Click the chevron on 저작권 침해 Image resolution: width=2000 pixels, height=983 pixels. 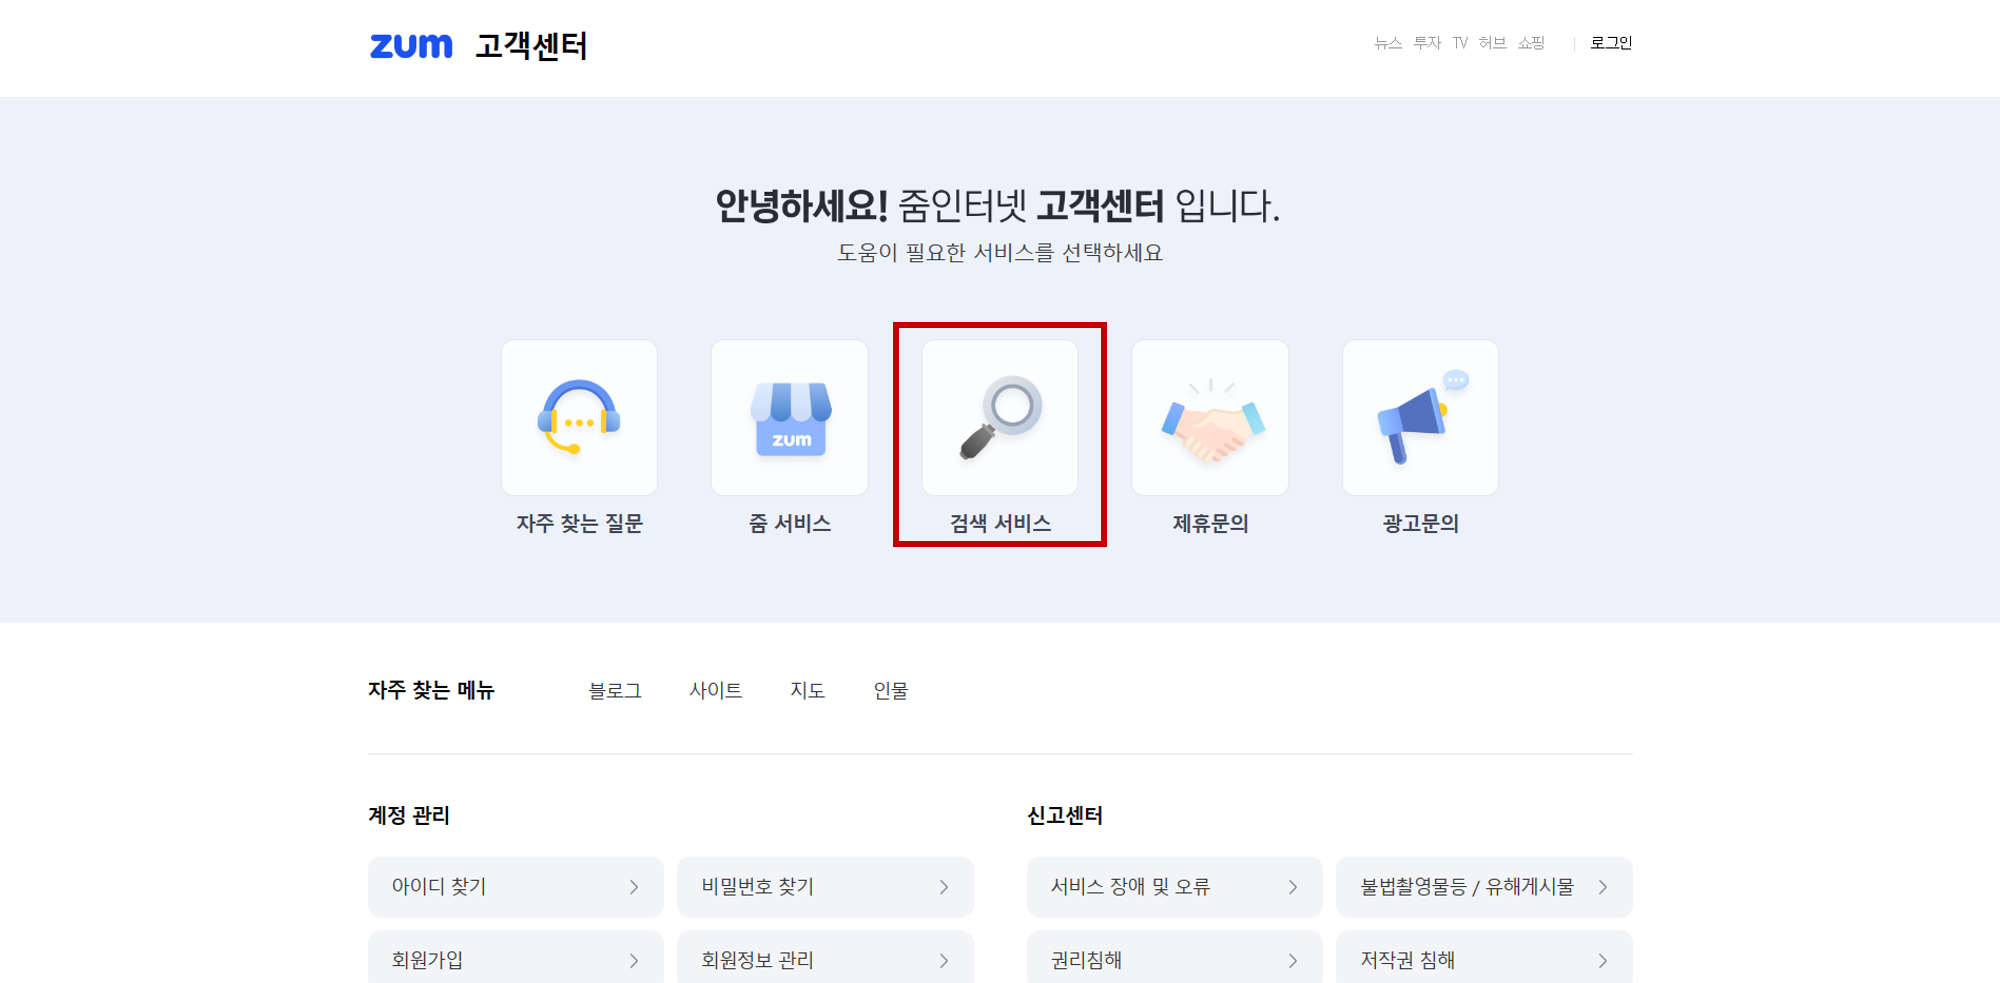coord(1603,961)
